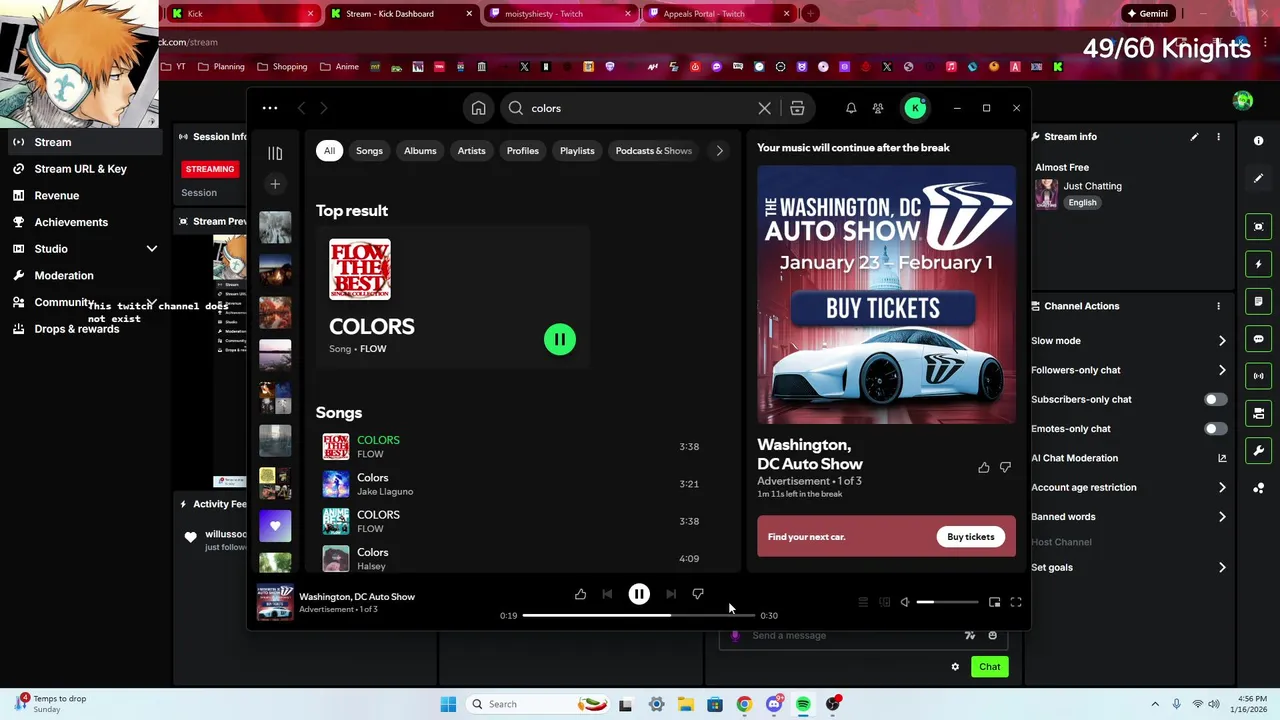The image size is (1280, 720).
Task: Thumbs-up the Washington DC Auto Show ad panel
Action: 984,467
